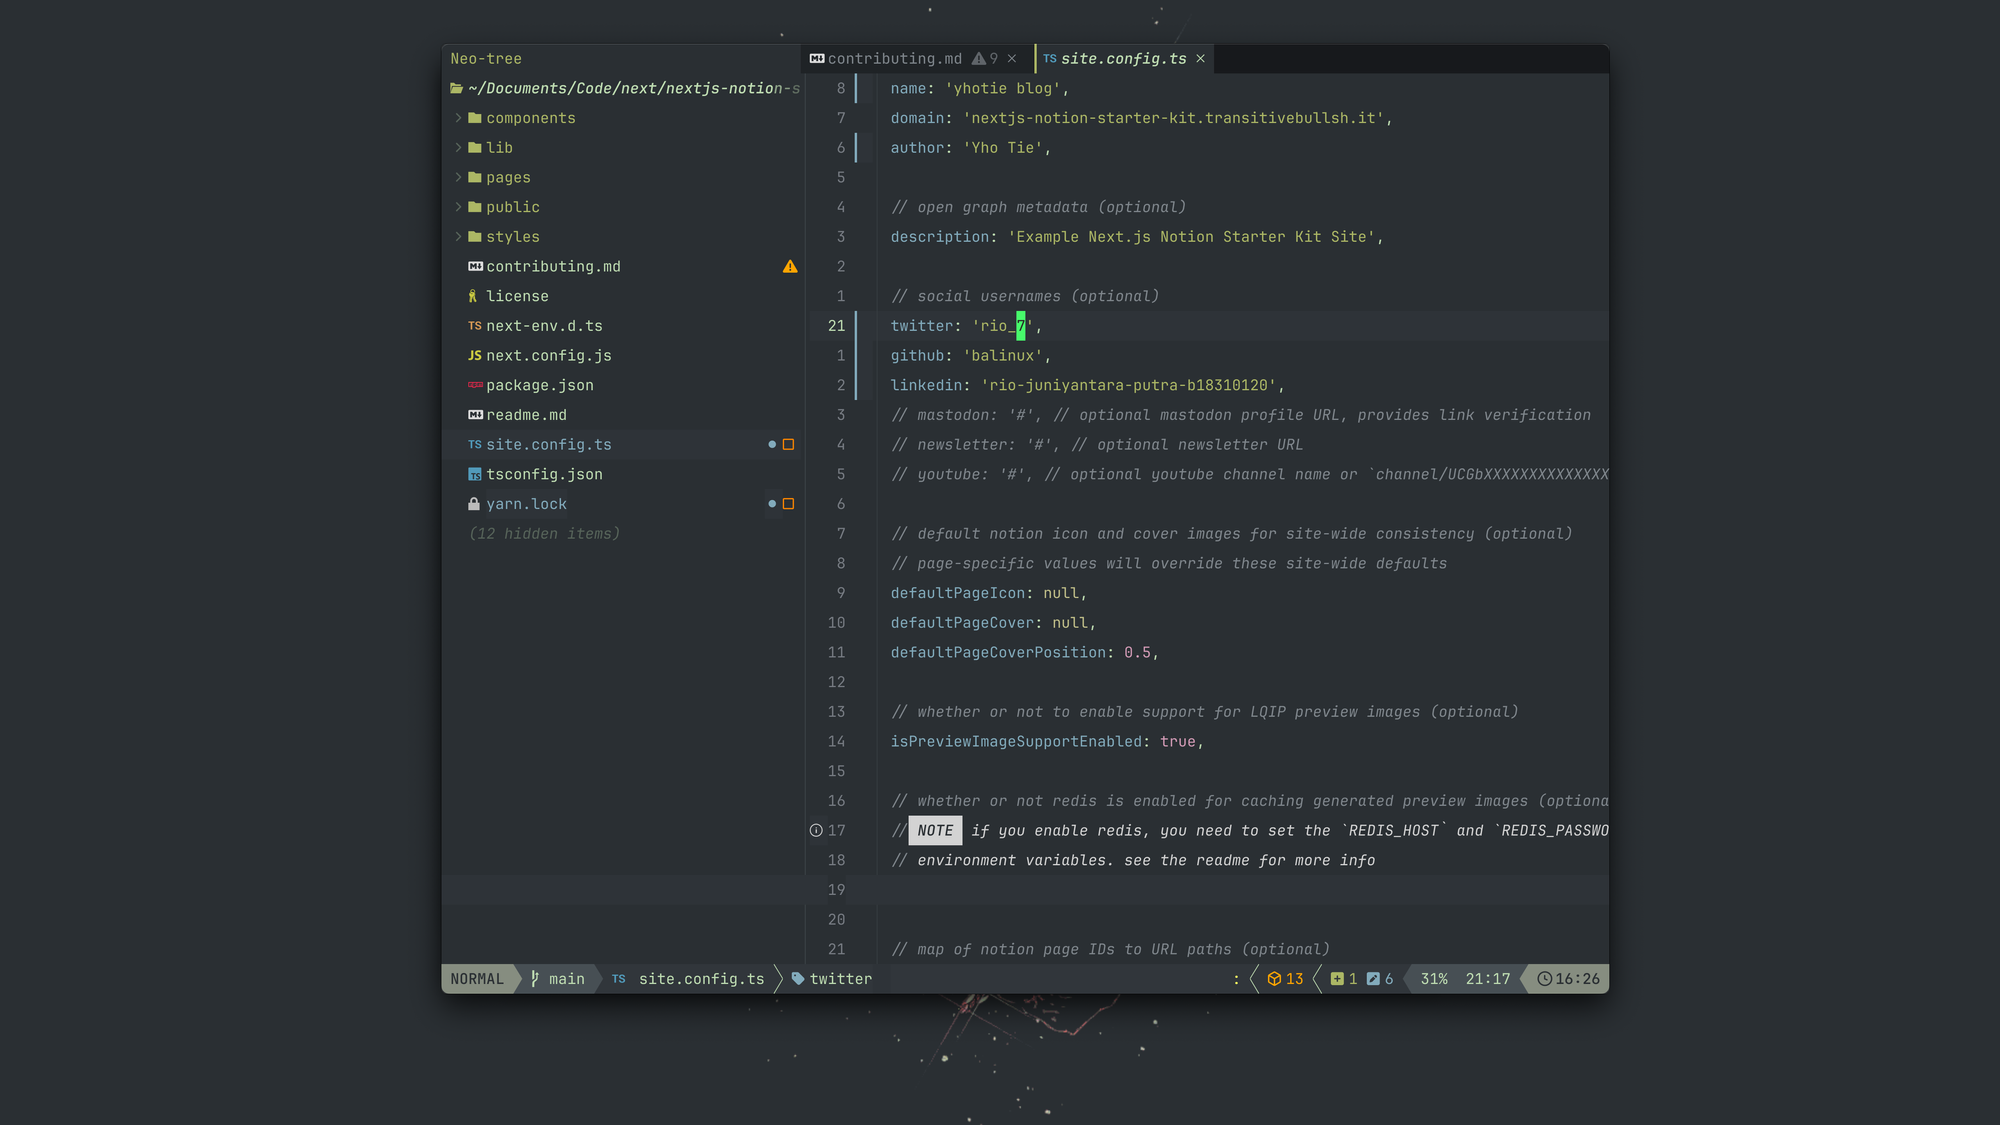
Task: Click the diagnostics count 13 icon
Action: (x=1274, y=979)
